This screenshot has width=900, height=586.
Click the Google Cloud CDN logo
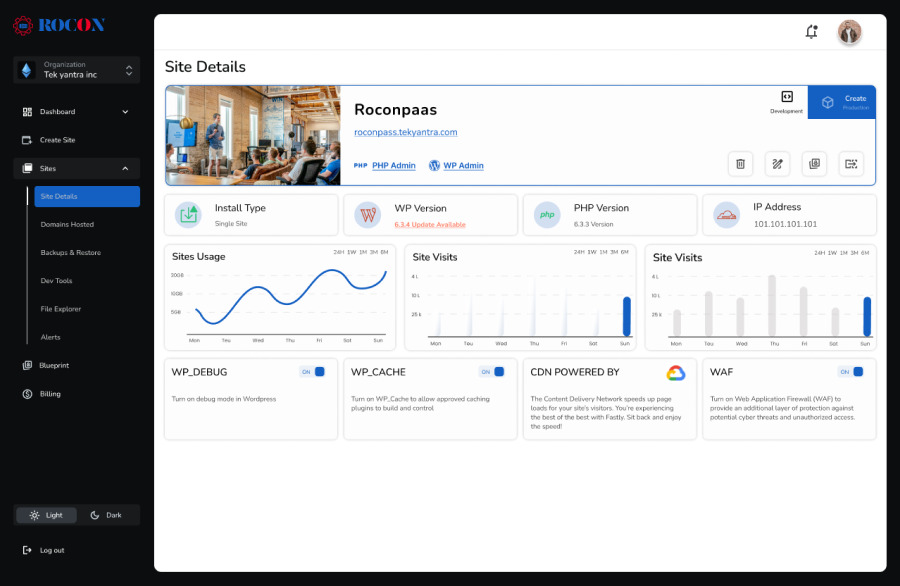[x=675, y=373]
